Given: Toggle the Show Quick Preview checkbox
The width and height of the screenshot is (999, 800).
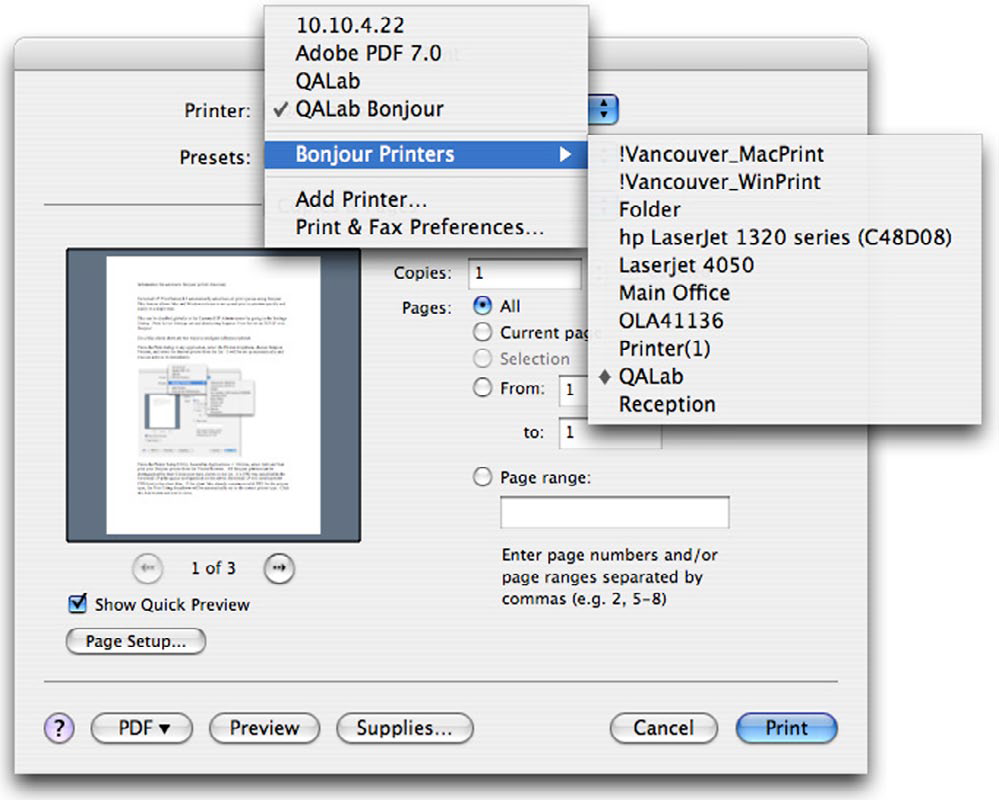Looking at the screenshot, I should tap(78, 603).
